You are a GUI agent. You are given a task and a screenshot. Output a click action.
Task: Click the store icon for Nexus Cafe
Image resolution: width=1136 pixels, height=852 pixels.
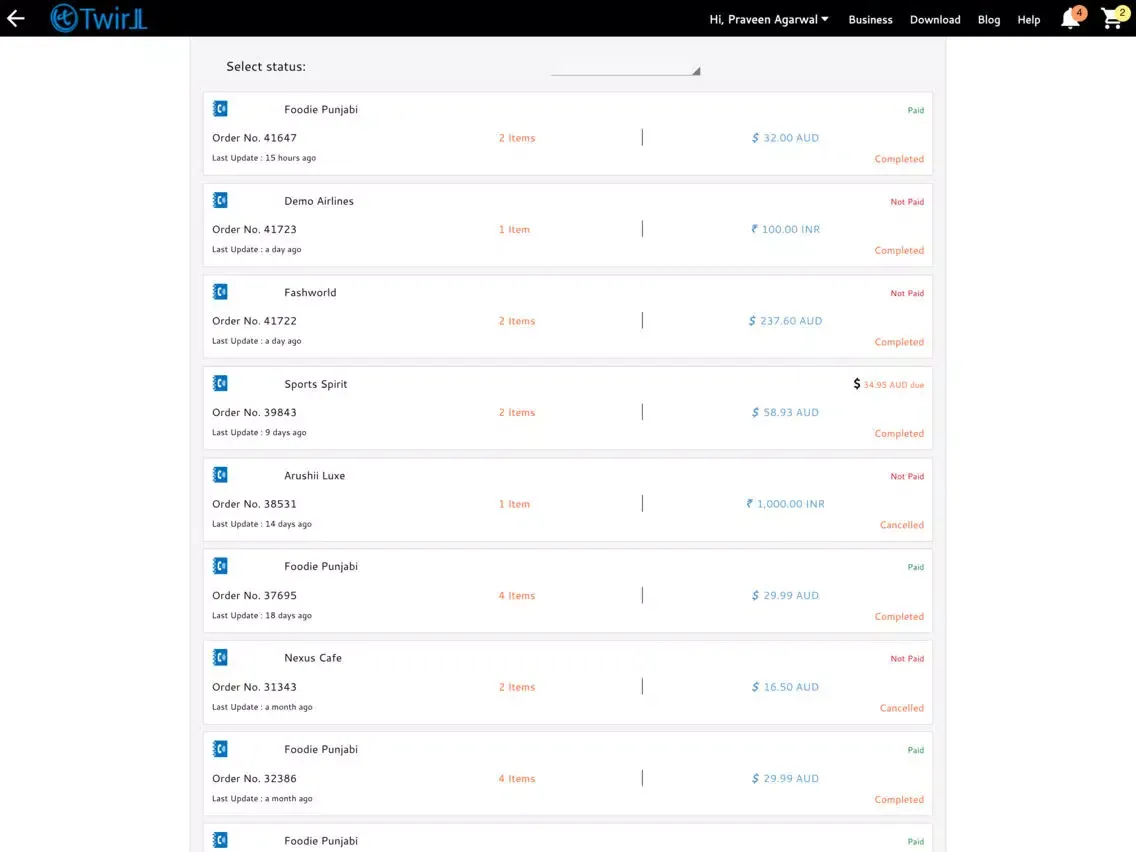tap(220, 657)
